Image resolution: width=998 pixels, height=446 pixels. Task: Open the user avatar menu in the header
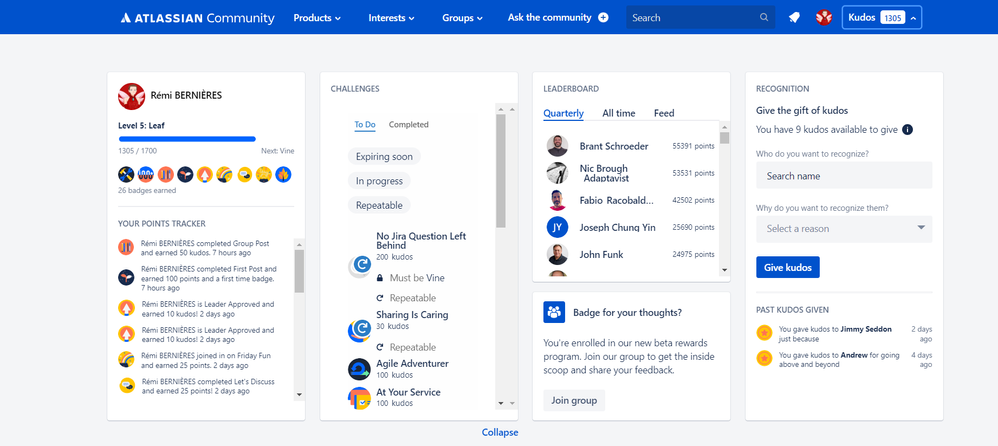pyautogui.click(x=824, y=18)
